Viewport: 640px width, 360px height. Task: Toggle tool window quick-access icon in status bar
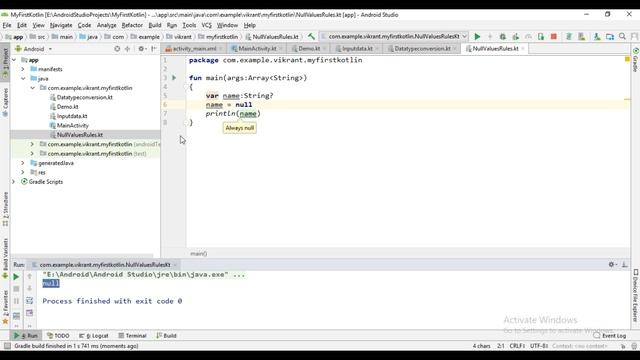pos(7,346)
